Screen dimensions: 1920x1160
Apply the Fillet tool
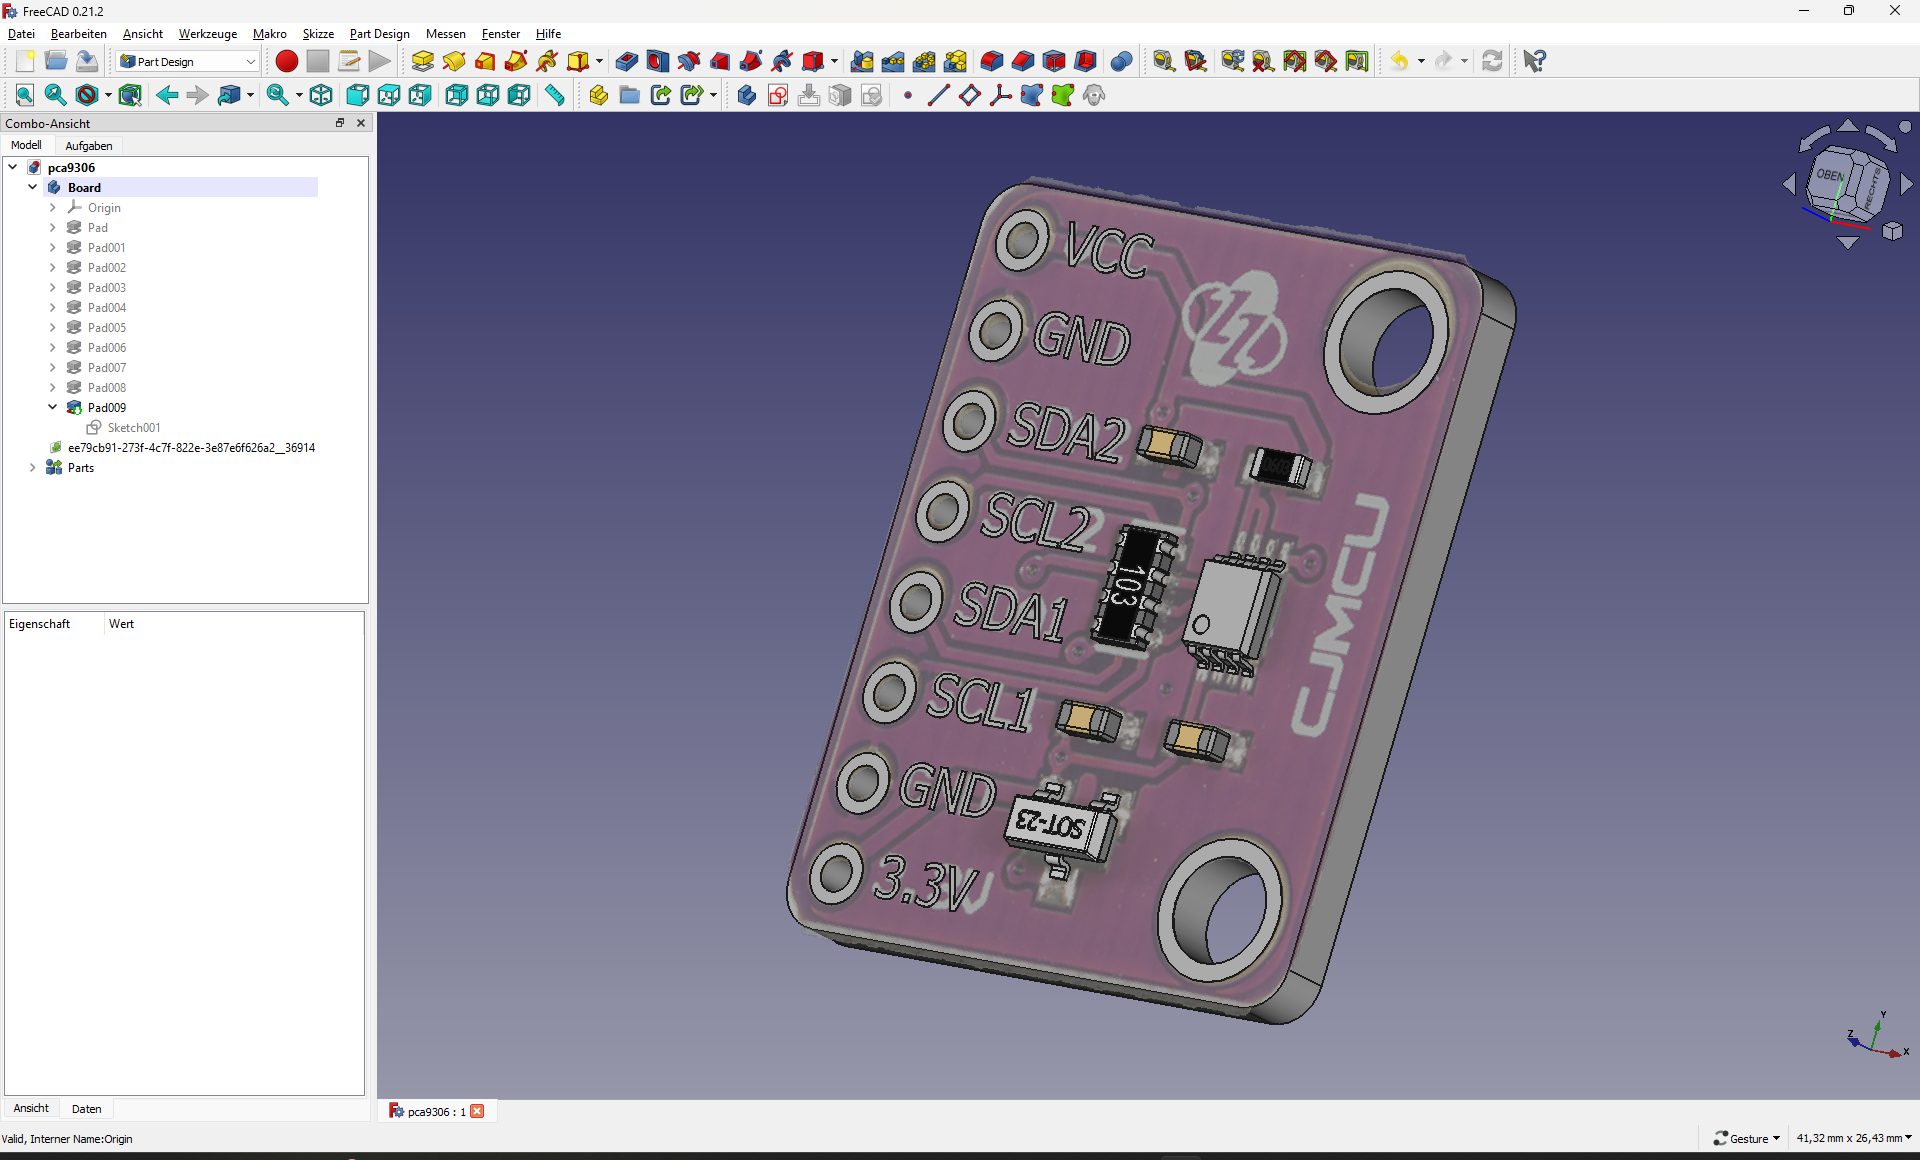click(991, 61)
